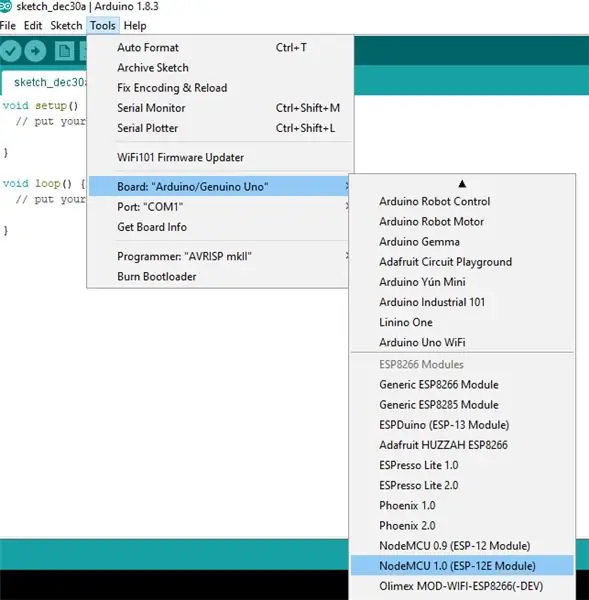Select the sketch_dec30a editor tab
Image resolution: width=589 pixels, height=600 pixels.
[x=45, y=82]
